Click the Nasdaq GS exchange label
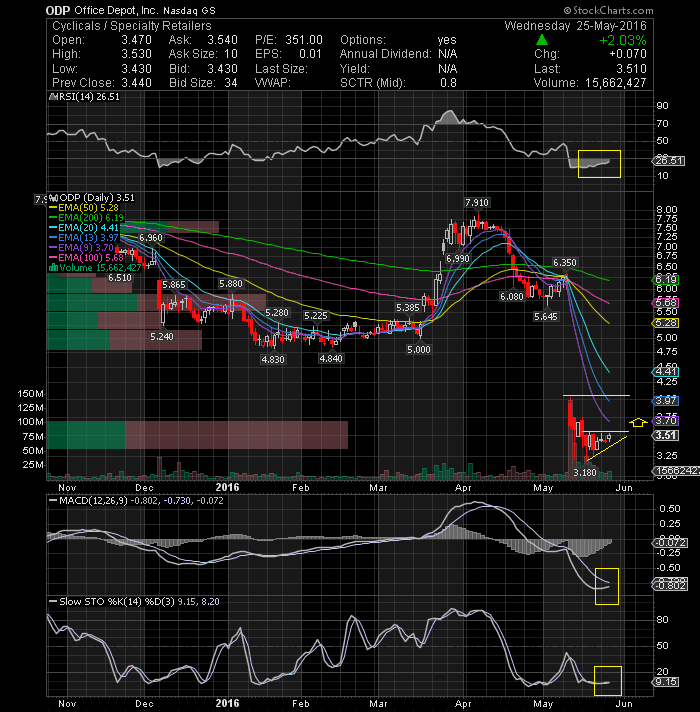Viewport: 700px width, 712px height. pyautogui.click(x=189, y=10)
